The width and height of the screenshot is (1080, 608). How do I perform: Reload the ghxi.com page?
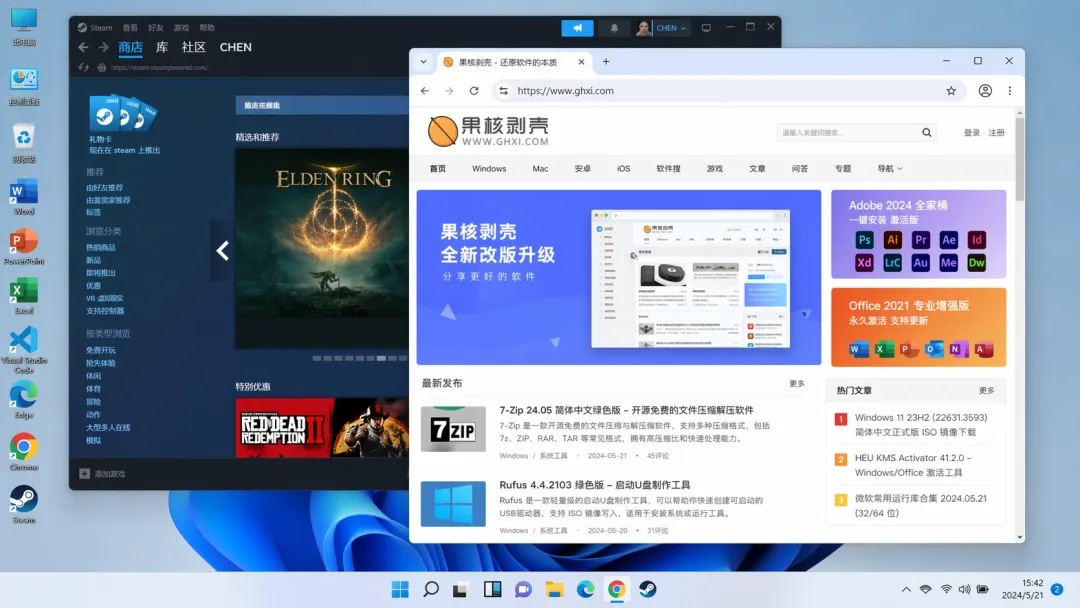474,91
